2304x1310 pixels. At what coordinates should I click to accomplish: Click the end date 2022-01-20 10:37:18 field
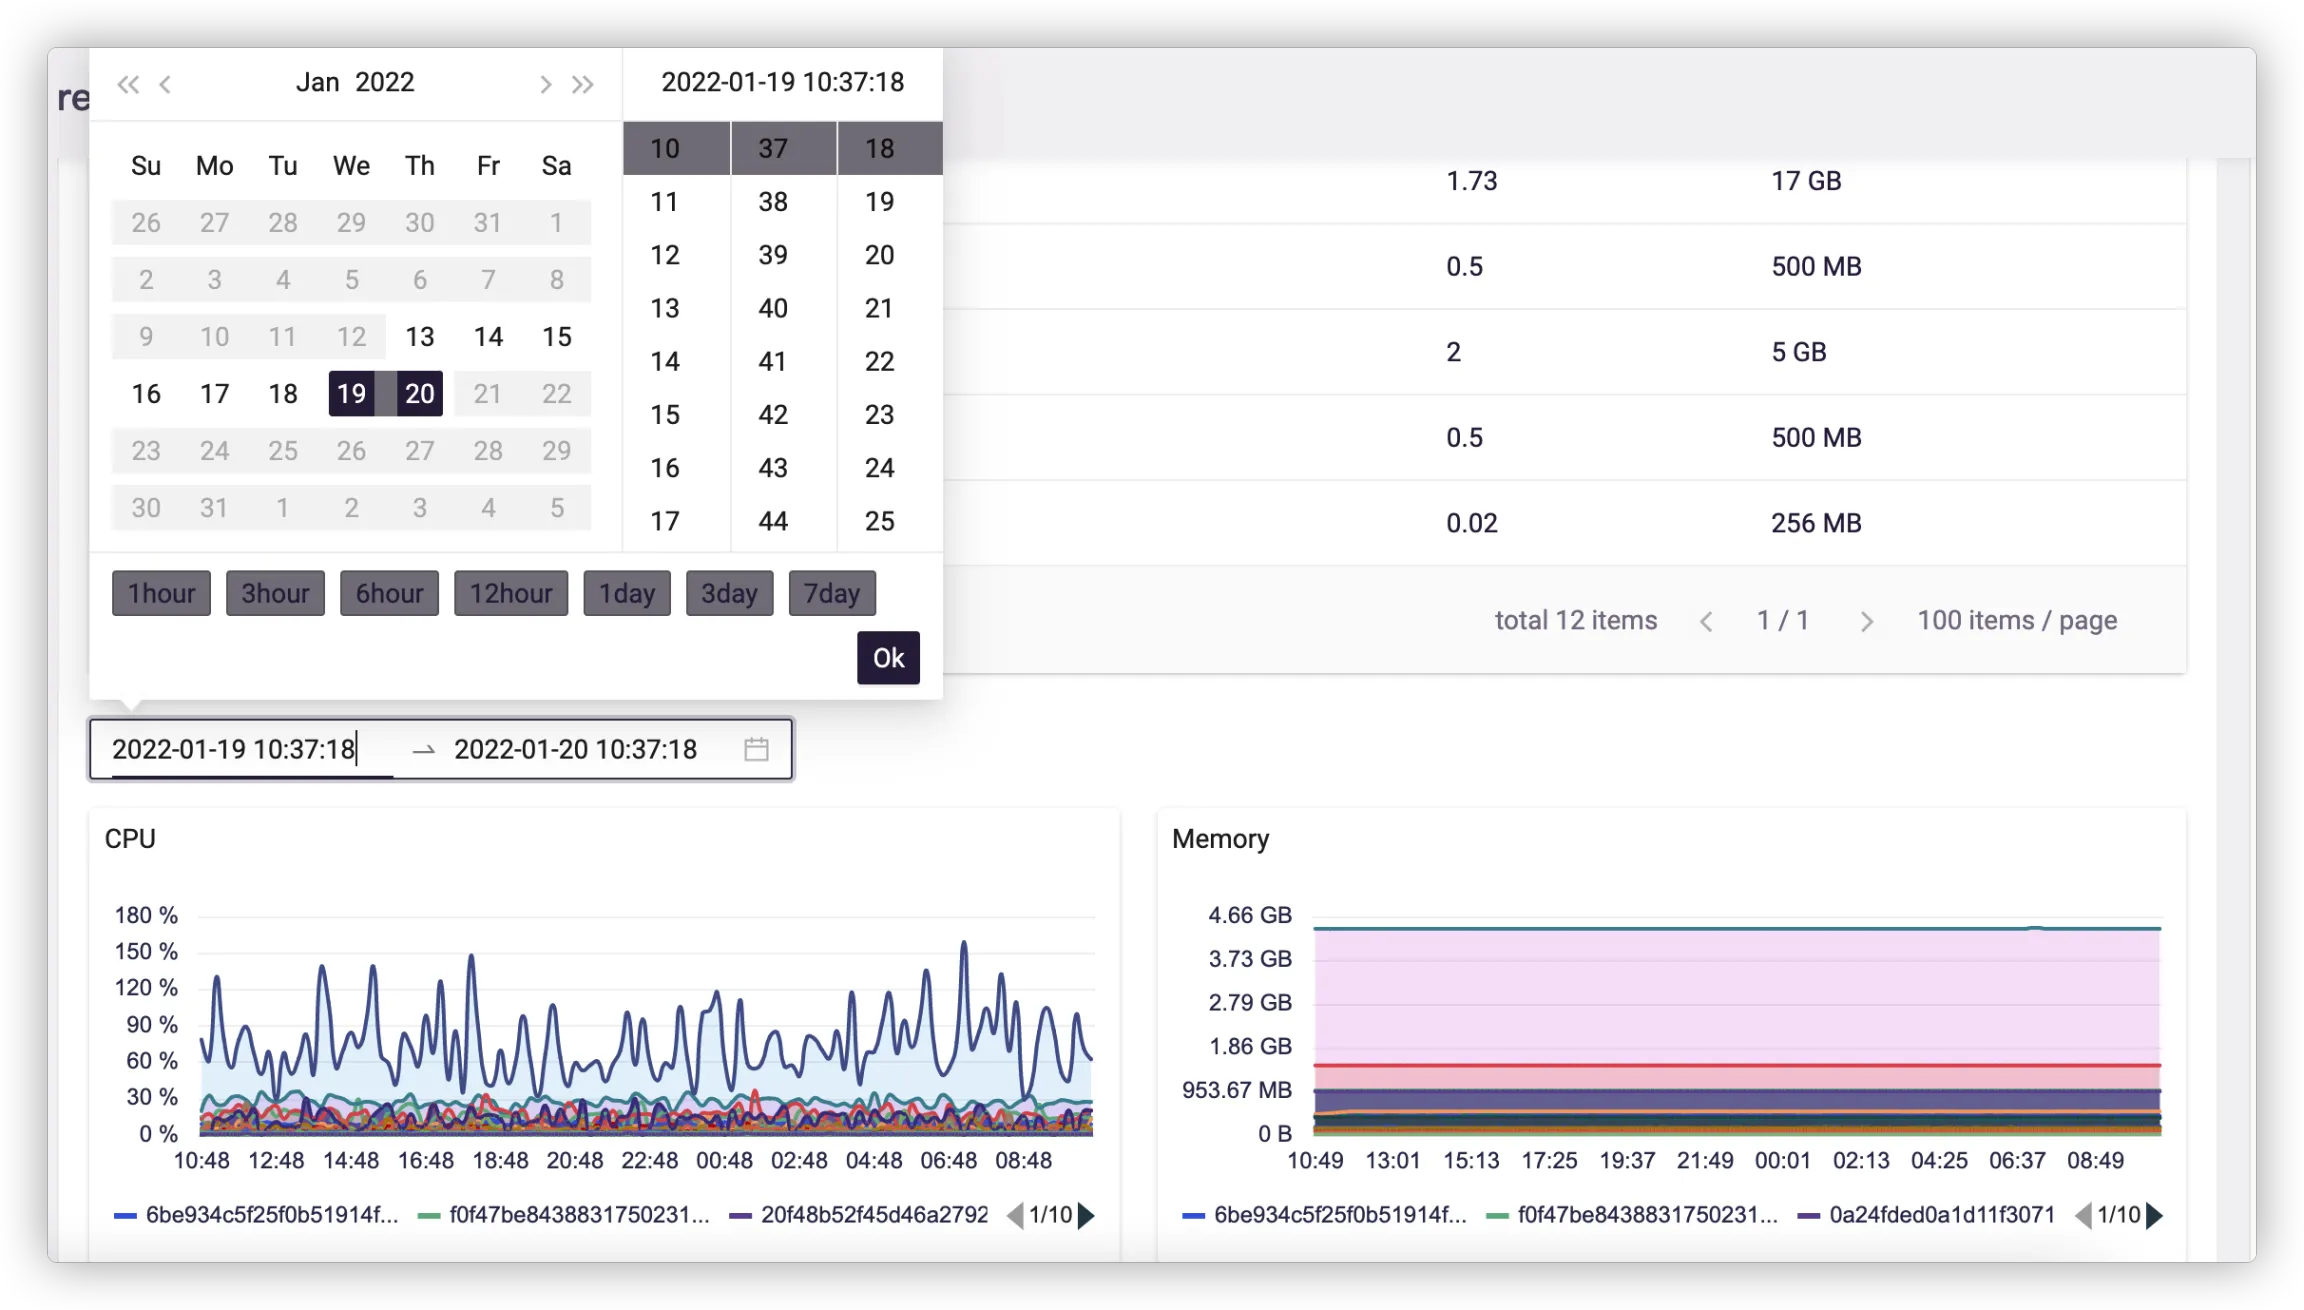(x=576, y=750)
